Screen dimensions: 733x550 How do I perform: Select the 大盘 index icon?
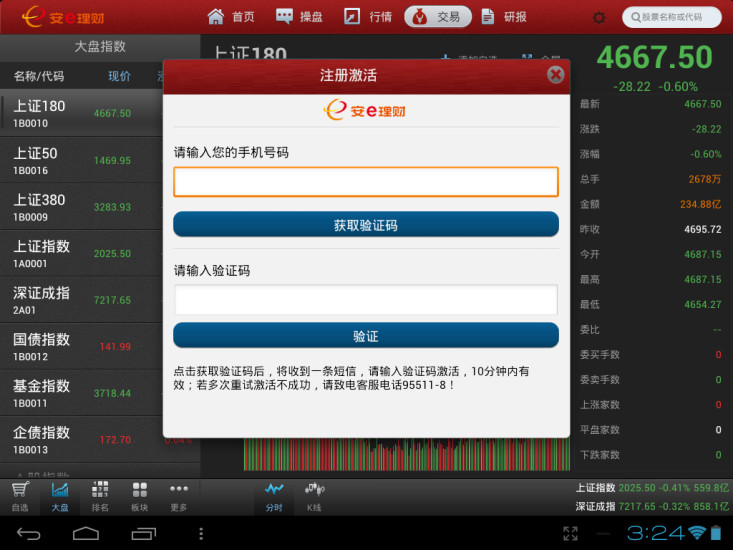tap(60, 496)
